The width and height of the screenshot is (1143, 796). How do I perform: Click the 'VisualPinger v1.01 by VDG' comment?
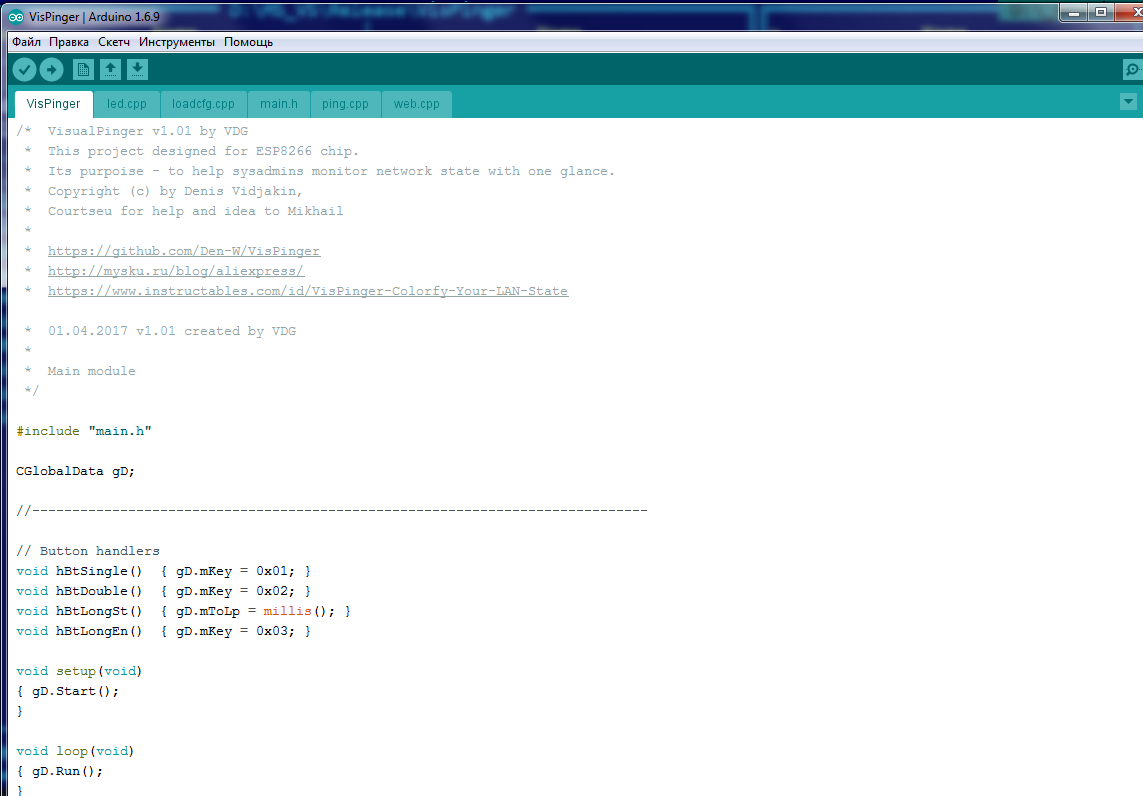(148, 131)
